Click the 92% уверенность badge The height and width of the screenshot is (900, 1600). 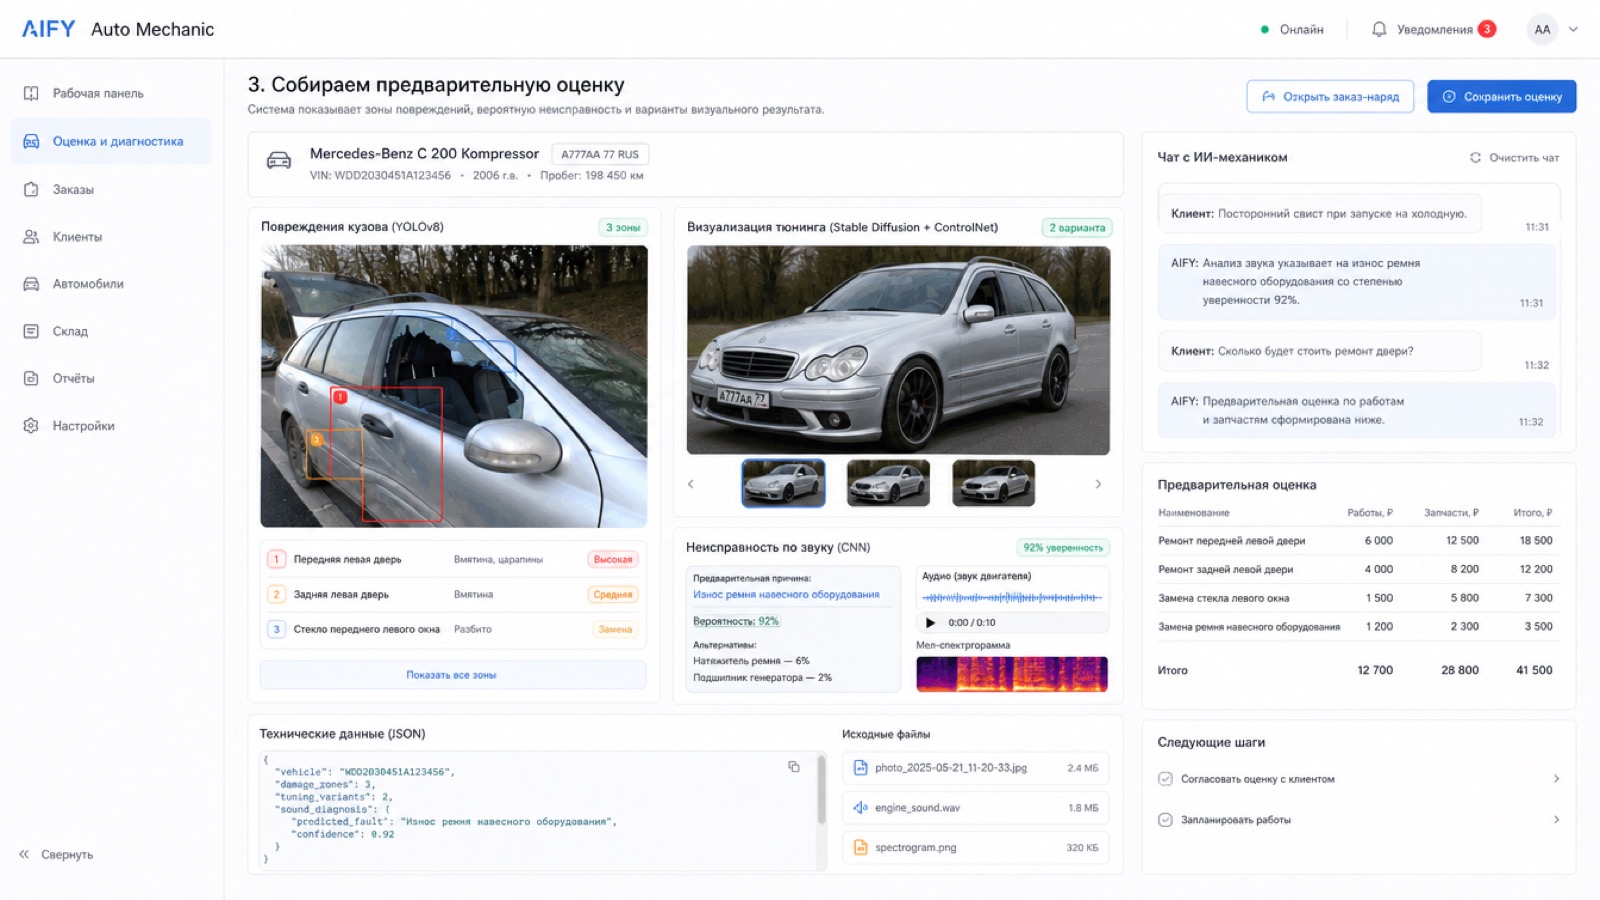[x=1063, y=547]
